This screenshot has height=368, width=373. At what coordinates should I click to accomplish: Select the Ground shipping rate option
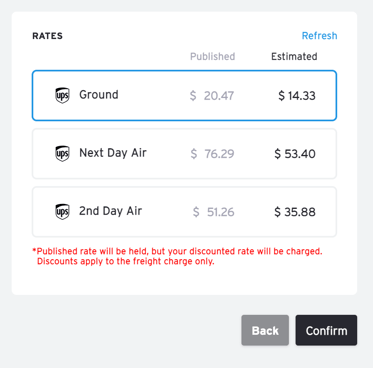click(184, 95)
